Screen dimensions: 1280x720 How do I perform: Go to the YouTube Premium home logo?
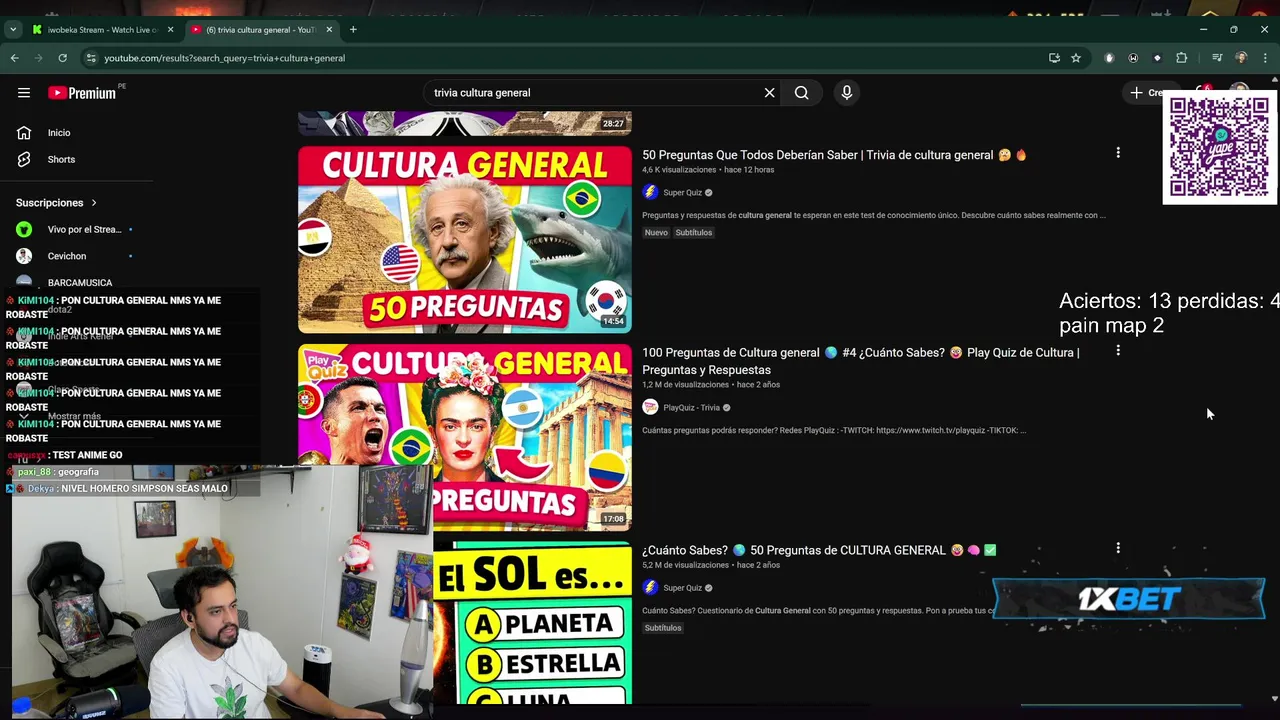tap(84, 93)
